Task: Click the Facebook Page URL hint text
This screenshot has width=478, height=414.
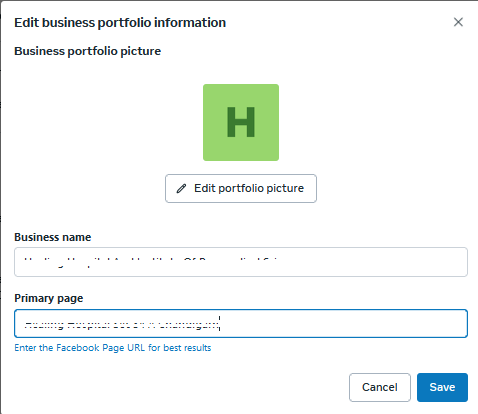Action: pos(113,348)
